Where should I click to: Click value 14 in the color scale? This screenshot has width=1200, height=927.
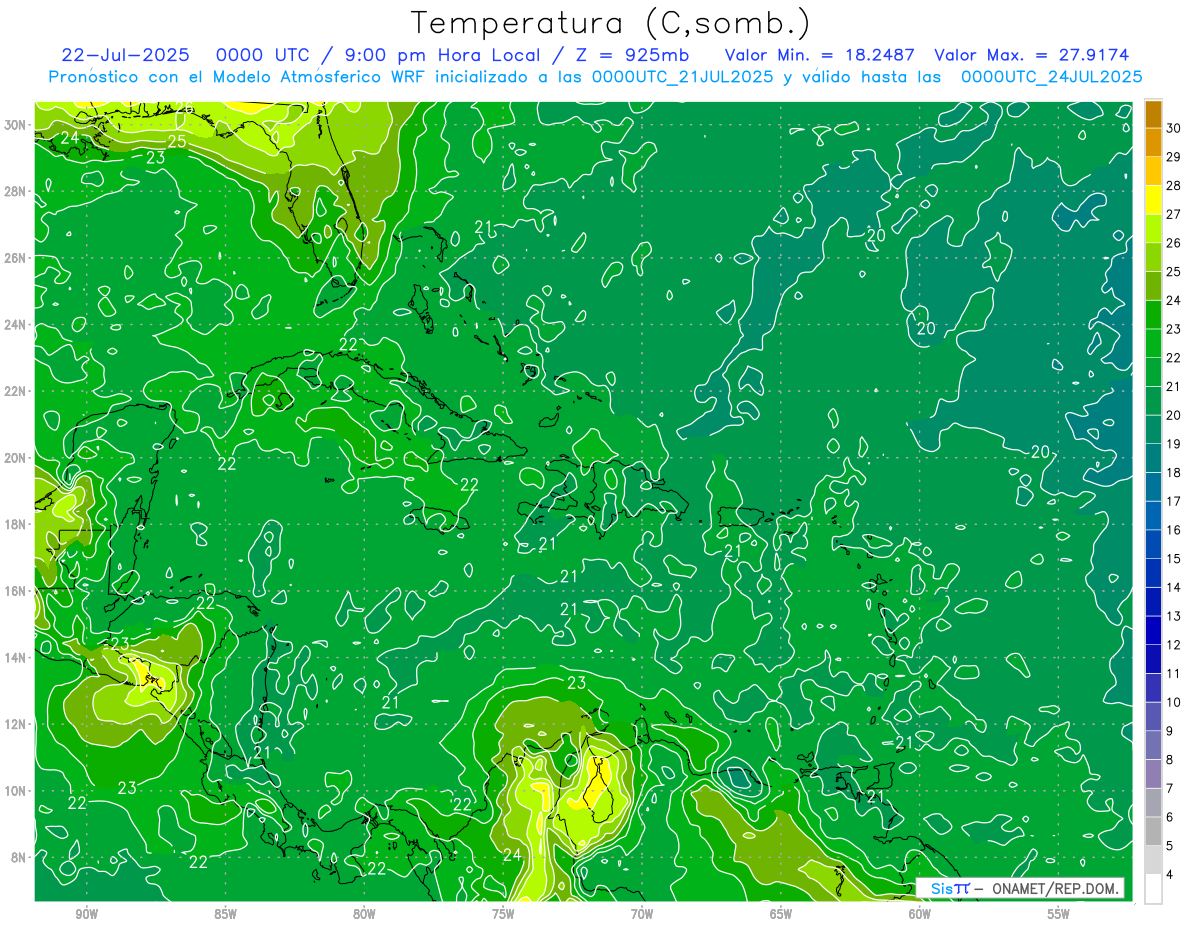(1174, 588)
